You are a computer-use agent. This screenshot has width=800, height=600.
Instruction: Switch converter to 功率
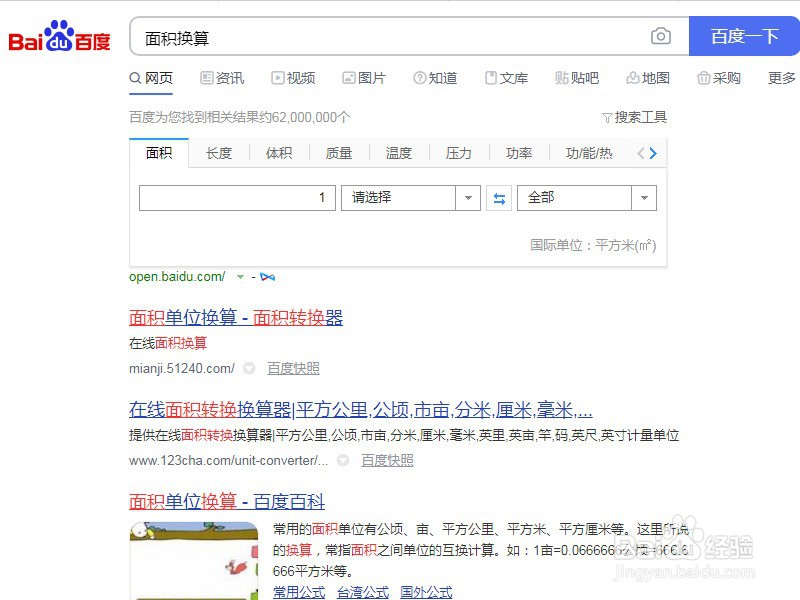coord(519,153)
